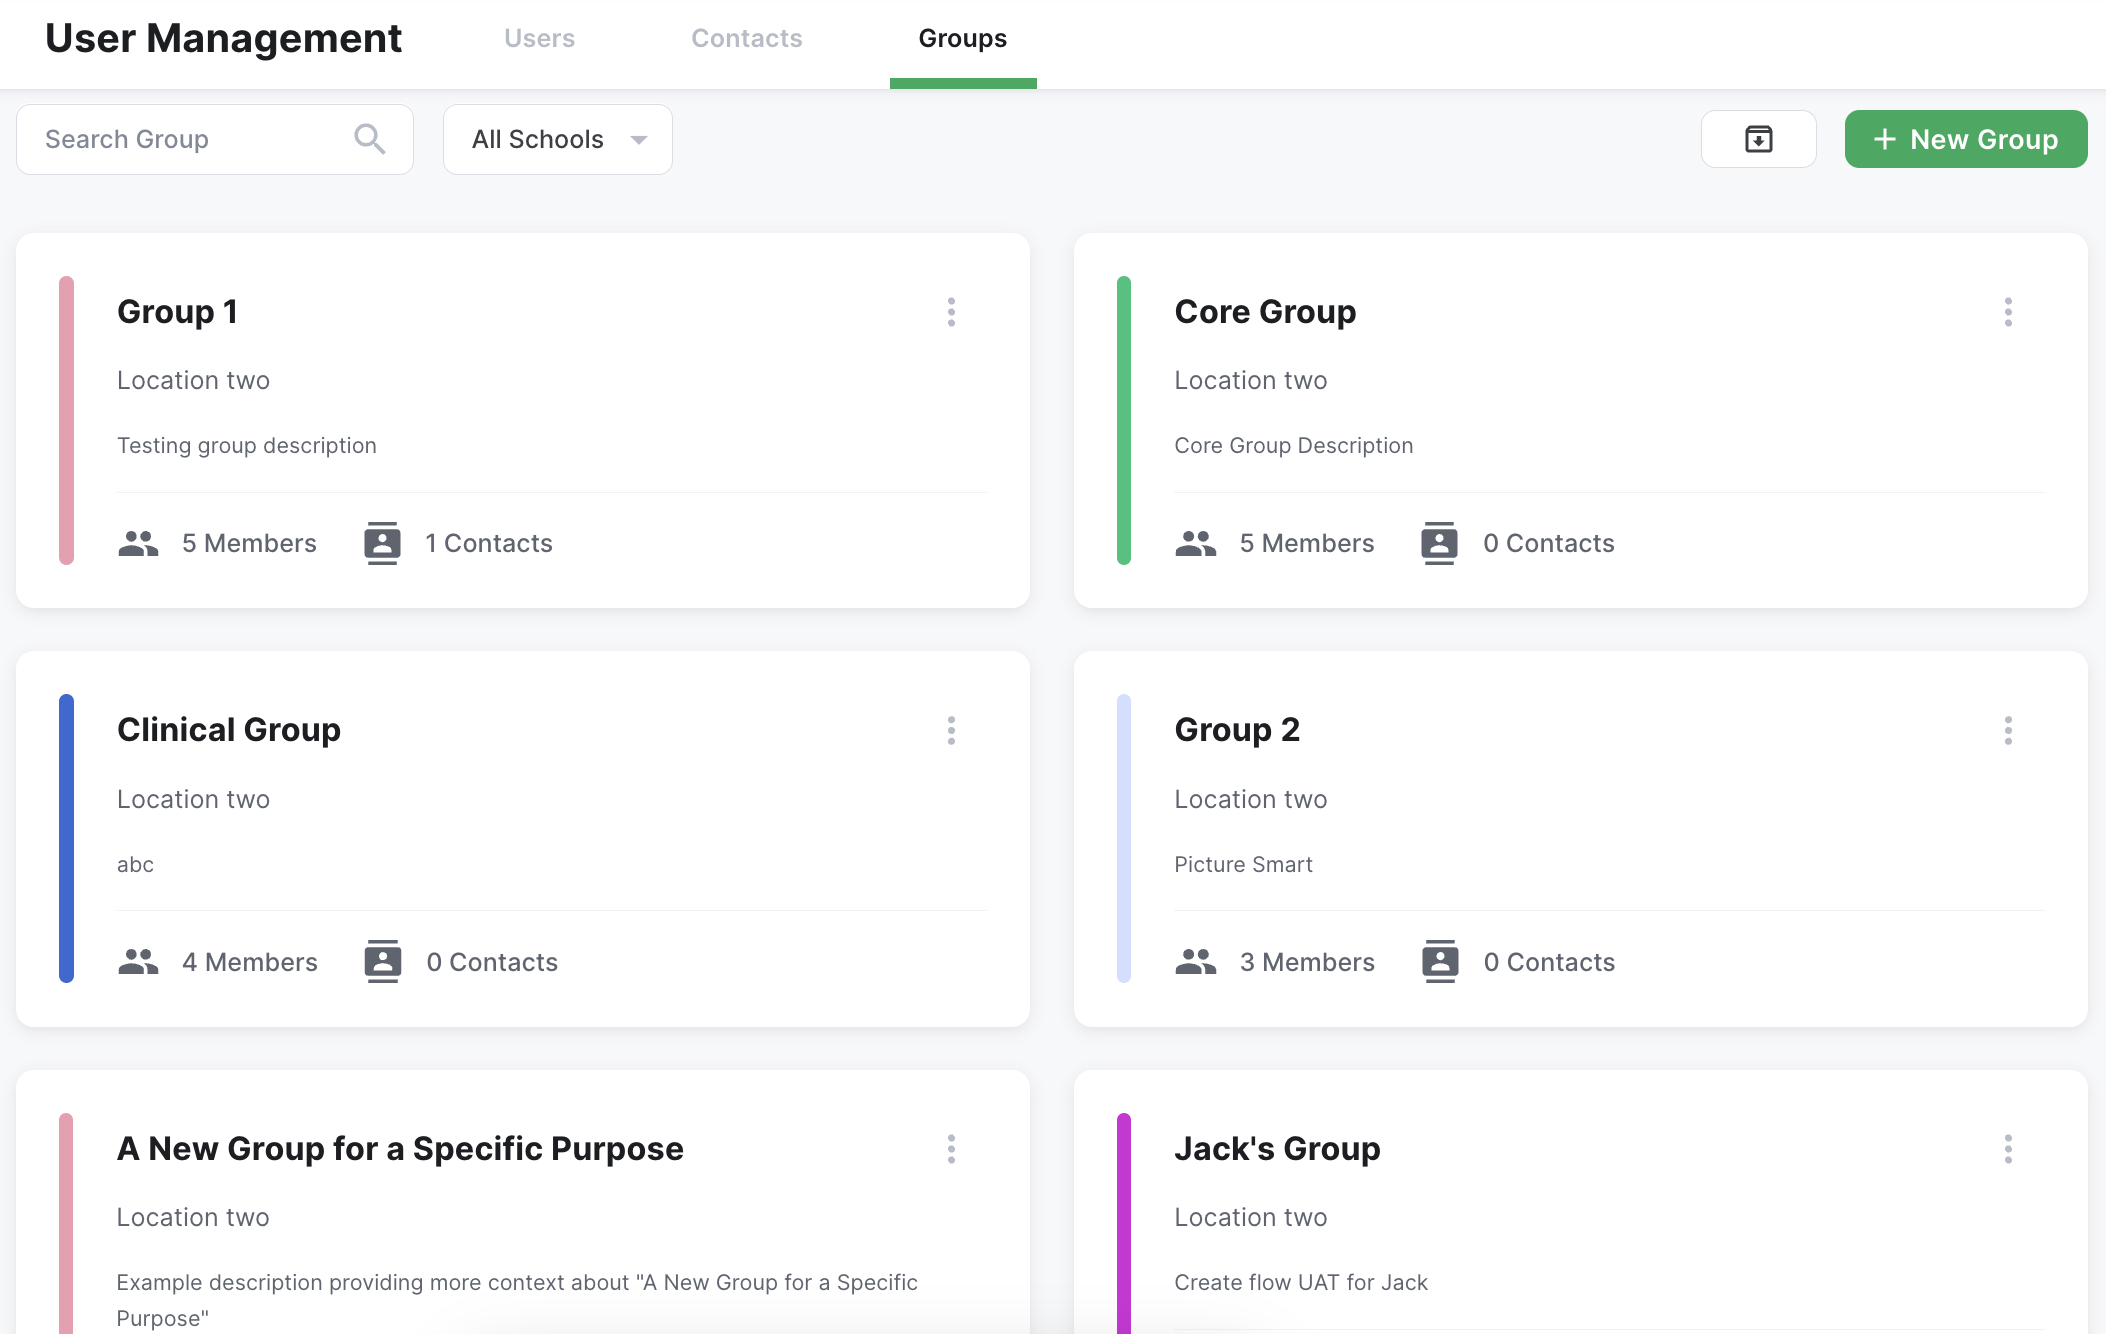
Task: Click Clinical Group members icon
Action: pyautogui.click(x=138, y=962)
